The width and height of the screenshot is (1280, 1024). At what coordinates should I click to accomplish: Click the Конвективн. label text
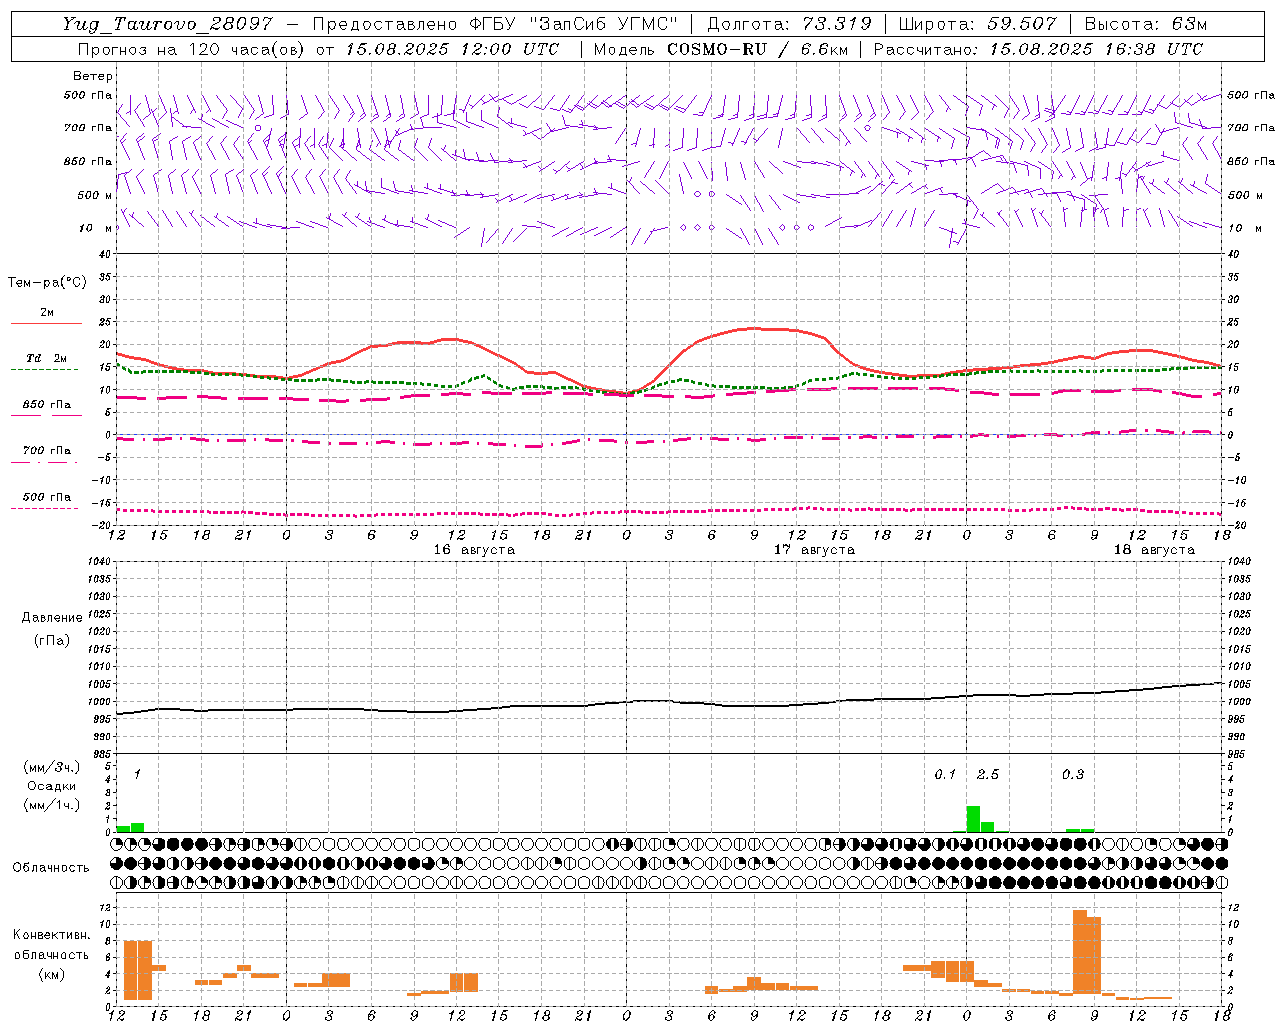(x=51, y=935)
